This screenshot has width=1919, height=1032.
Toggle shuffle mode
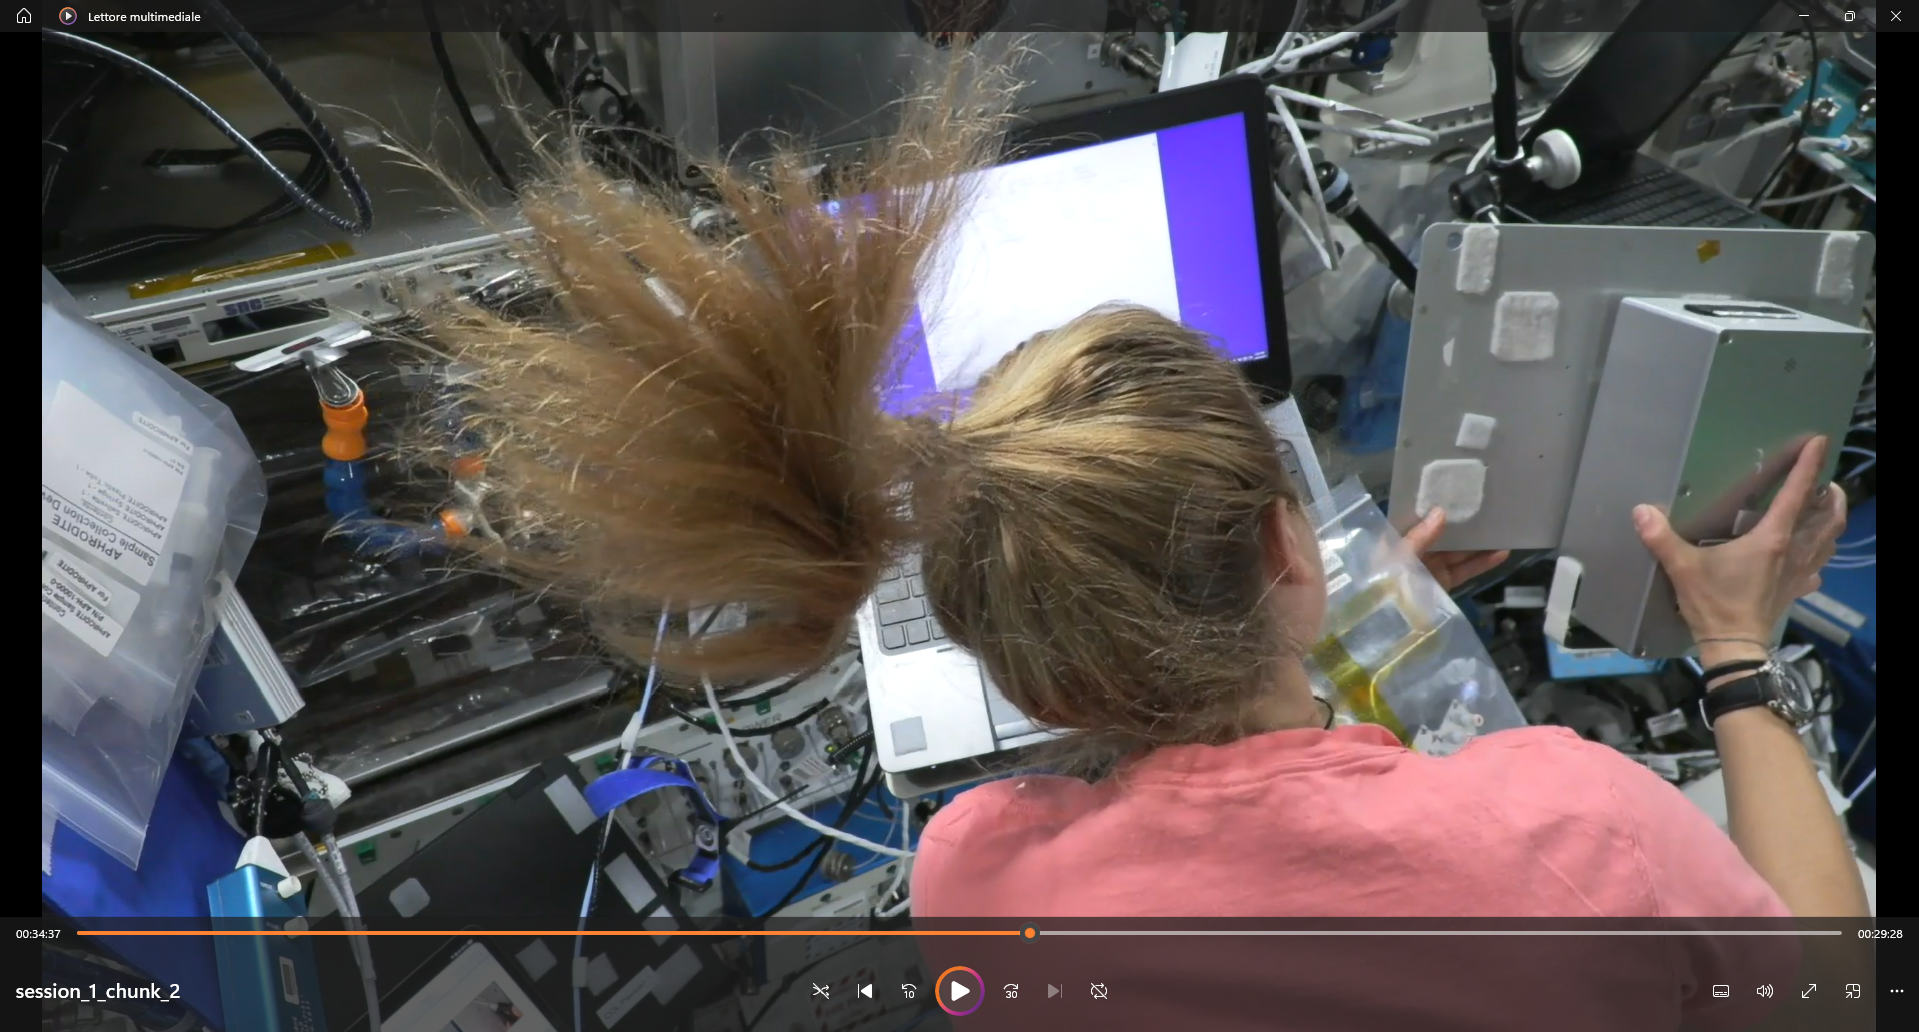[x=820, y=991]
